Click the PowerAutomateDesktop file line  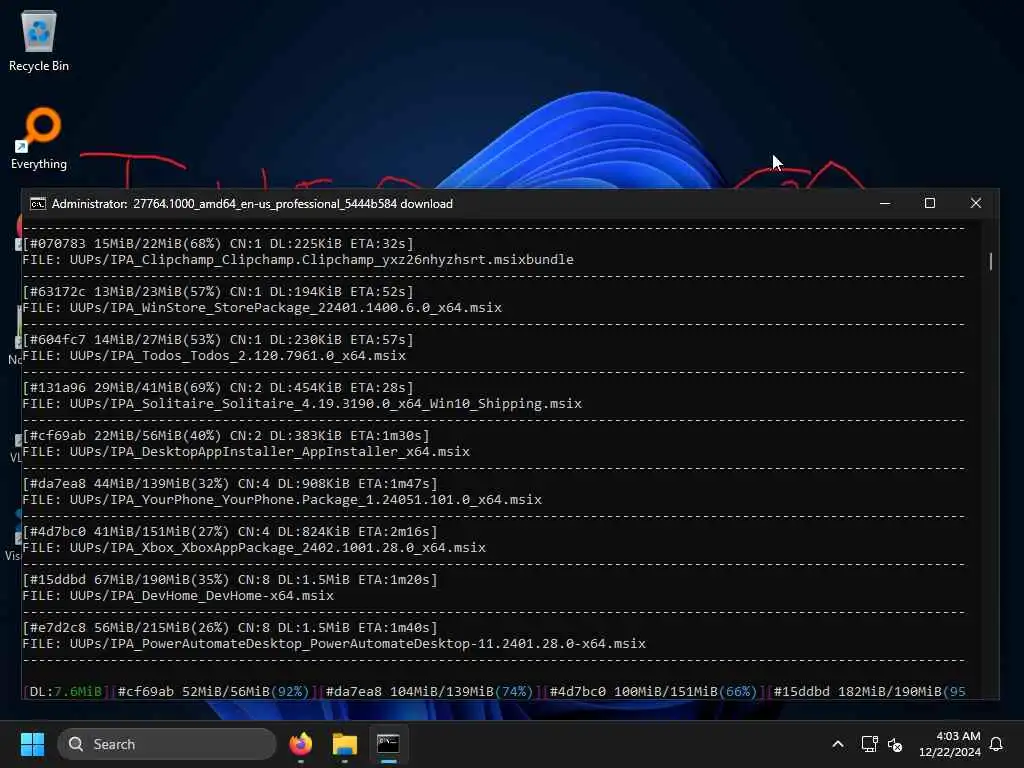coord(334,643)
